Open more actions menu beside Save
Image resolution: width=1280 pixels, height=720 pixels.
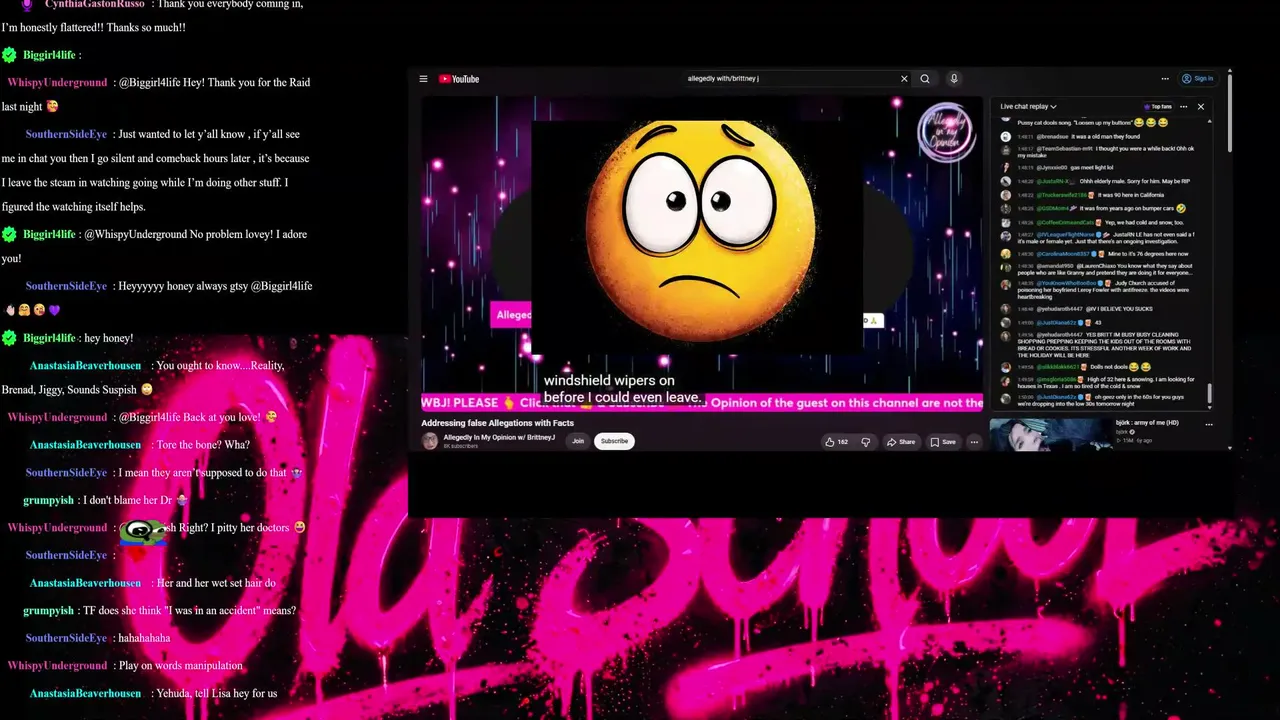tap(974, 441)
